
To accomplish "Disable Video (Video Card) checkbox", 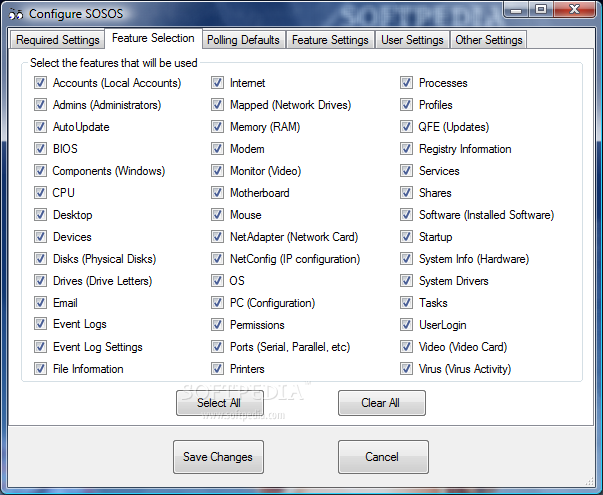I will (406, 346).
